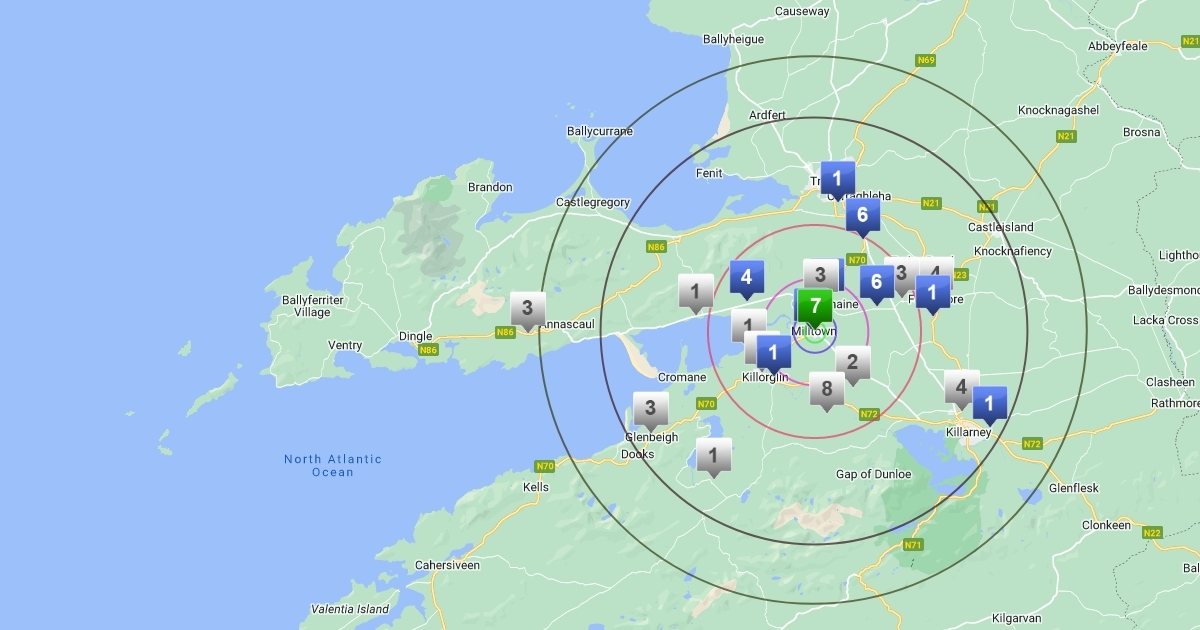Select the blue marker 1 above Killorglin
The height and width of the screenshot is (630, 1200).
point(772,352)
